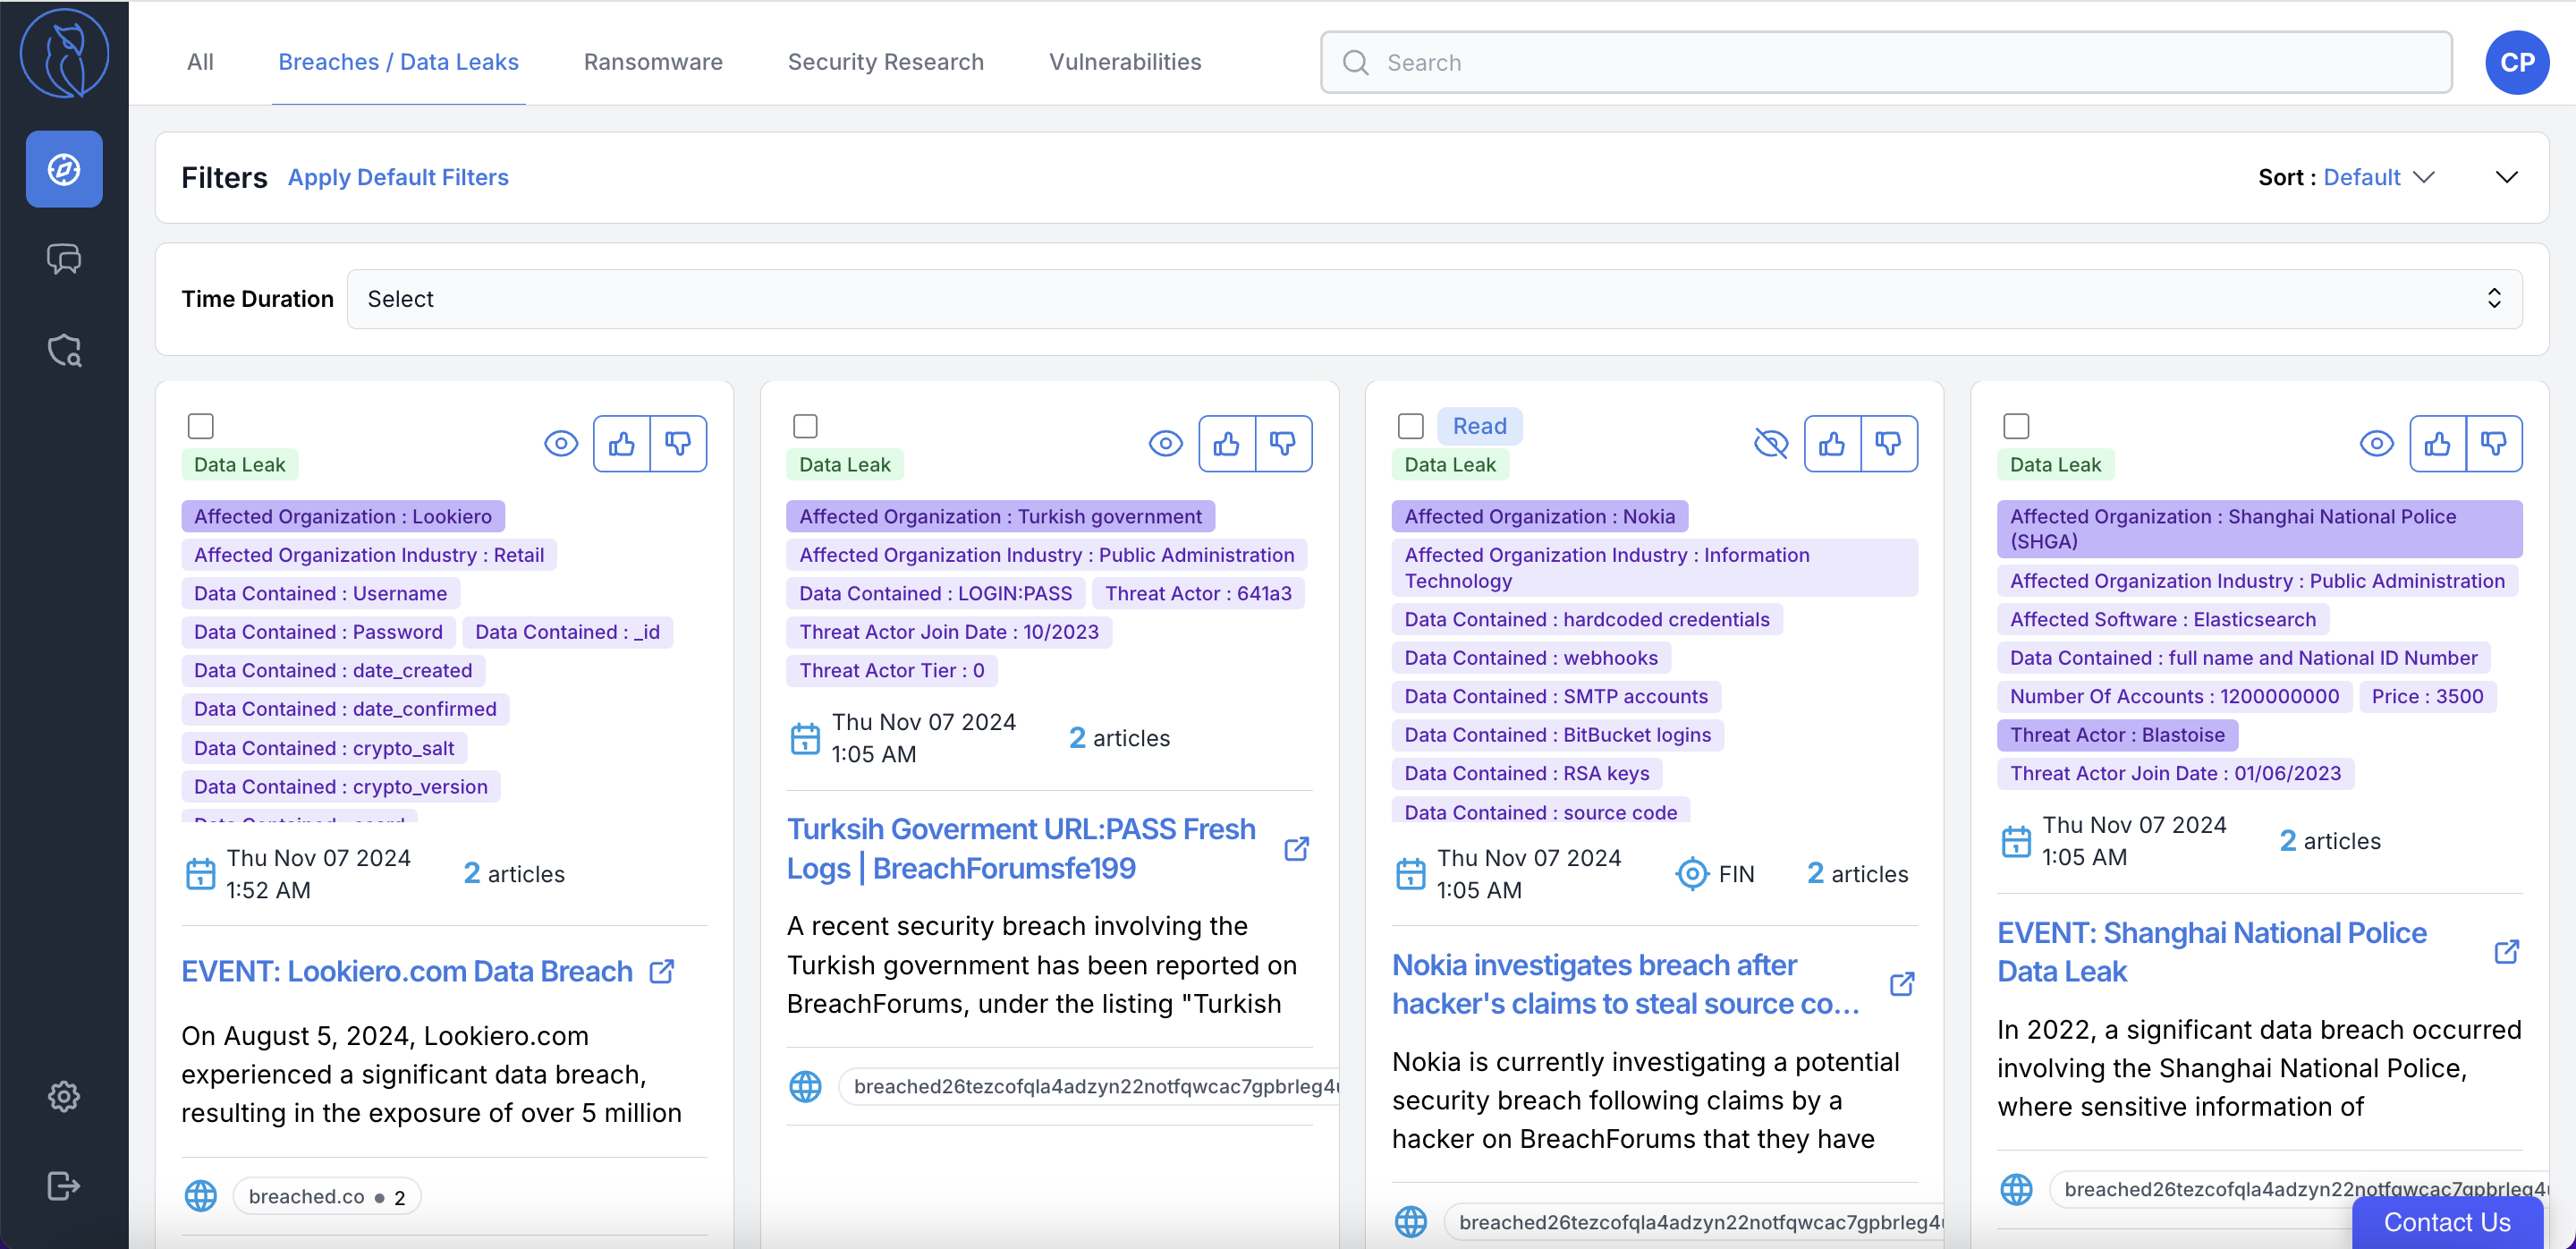The image size is (2576, 1249).
Task: Open the chat bubbles sidebar icon
Action: pos(64,259)
